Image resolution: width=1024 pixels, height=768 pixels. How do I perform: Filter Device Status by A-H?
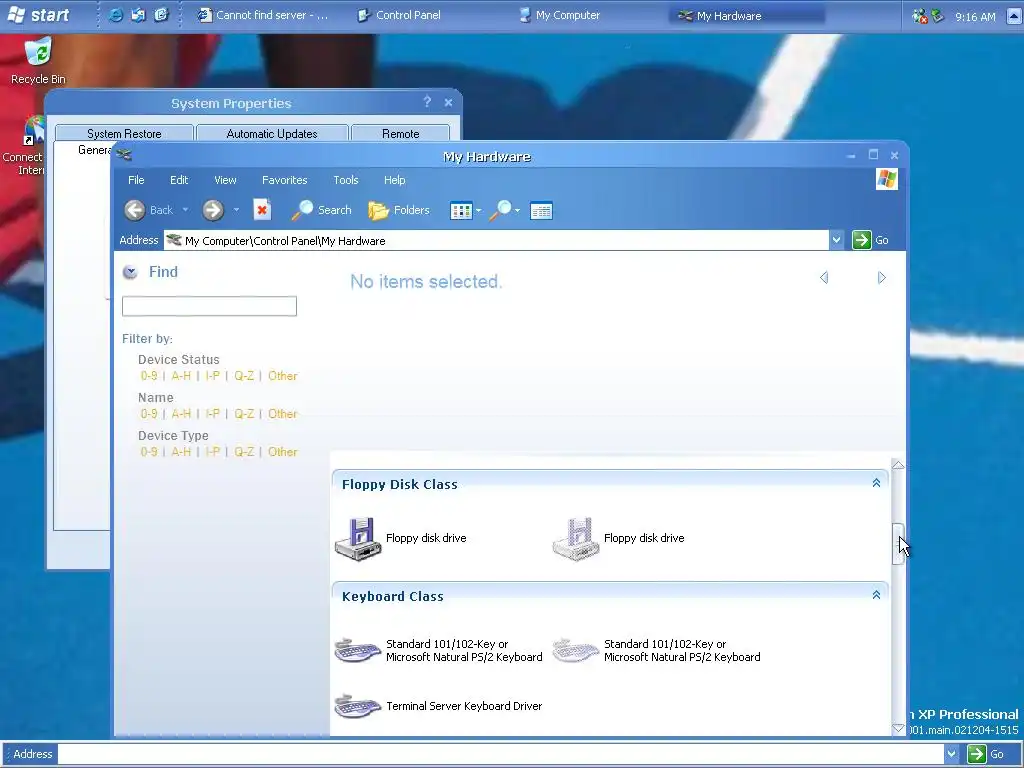pyautogui.click(x=181, y=376)
